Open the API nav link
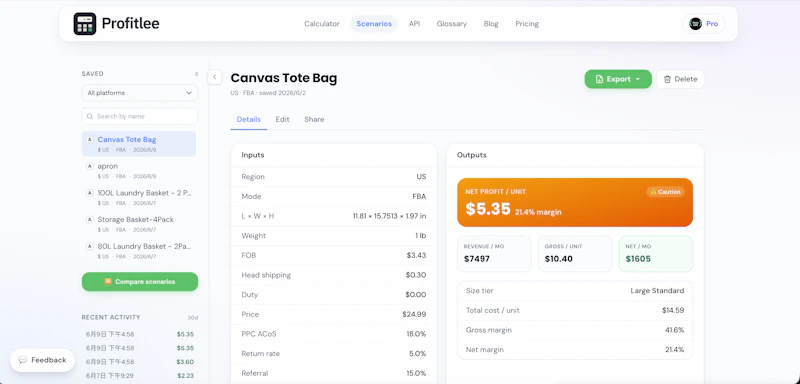Screen dimensions: 800x384 pos(414,23)
